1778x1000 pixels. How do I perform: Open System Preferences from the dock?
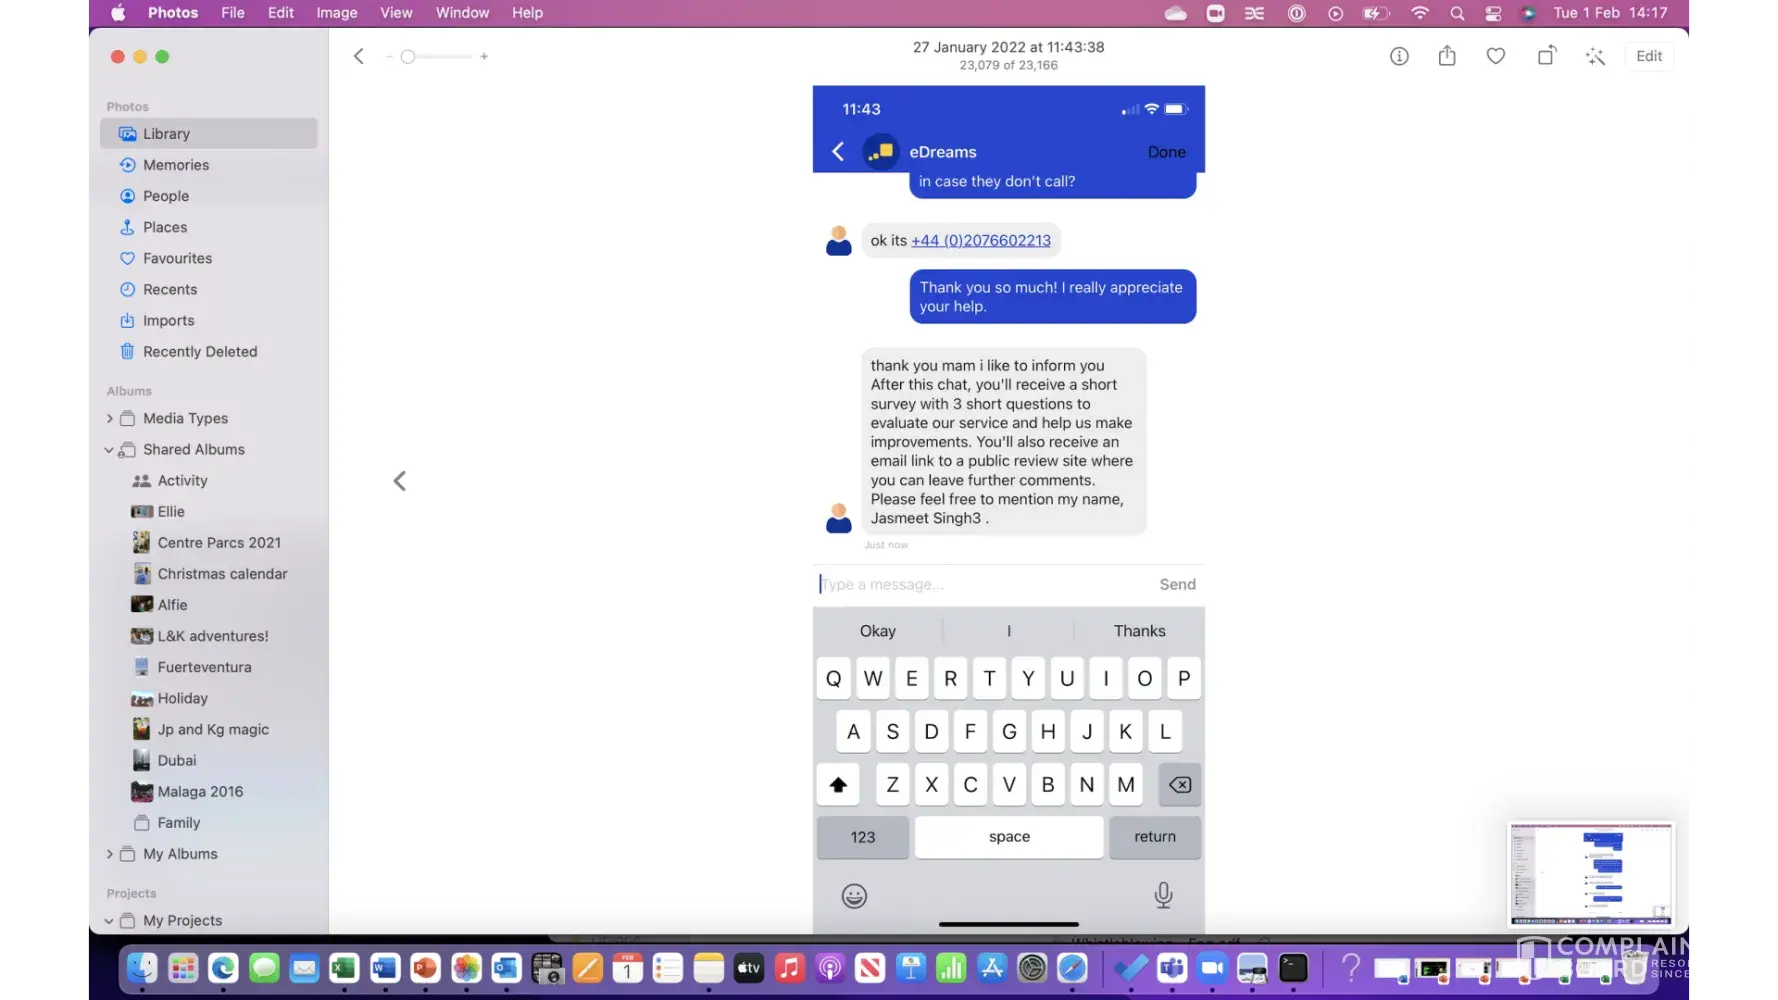[1032, 968]
